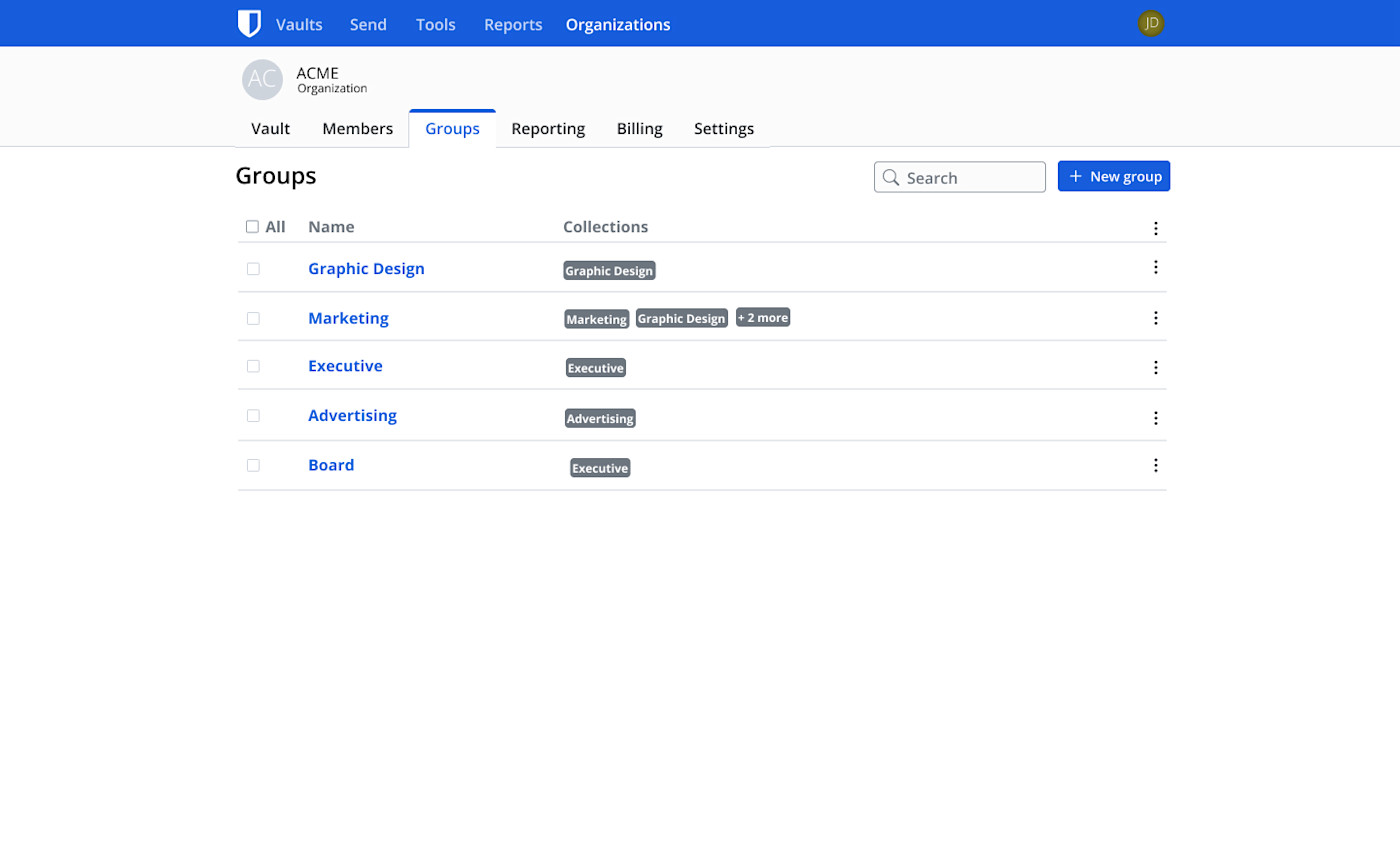The image size is (1400, 846).
Task: Open the options menu for Advertising group
Action: (x=1156, y=417)
